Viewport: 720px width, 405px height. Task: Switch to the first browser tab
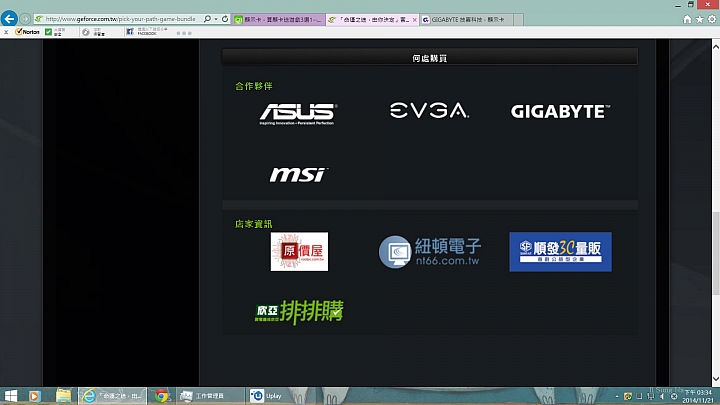(x=278, y=20)
